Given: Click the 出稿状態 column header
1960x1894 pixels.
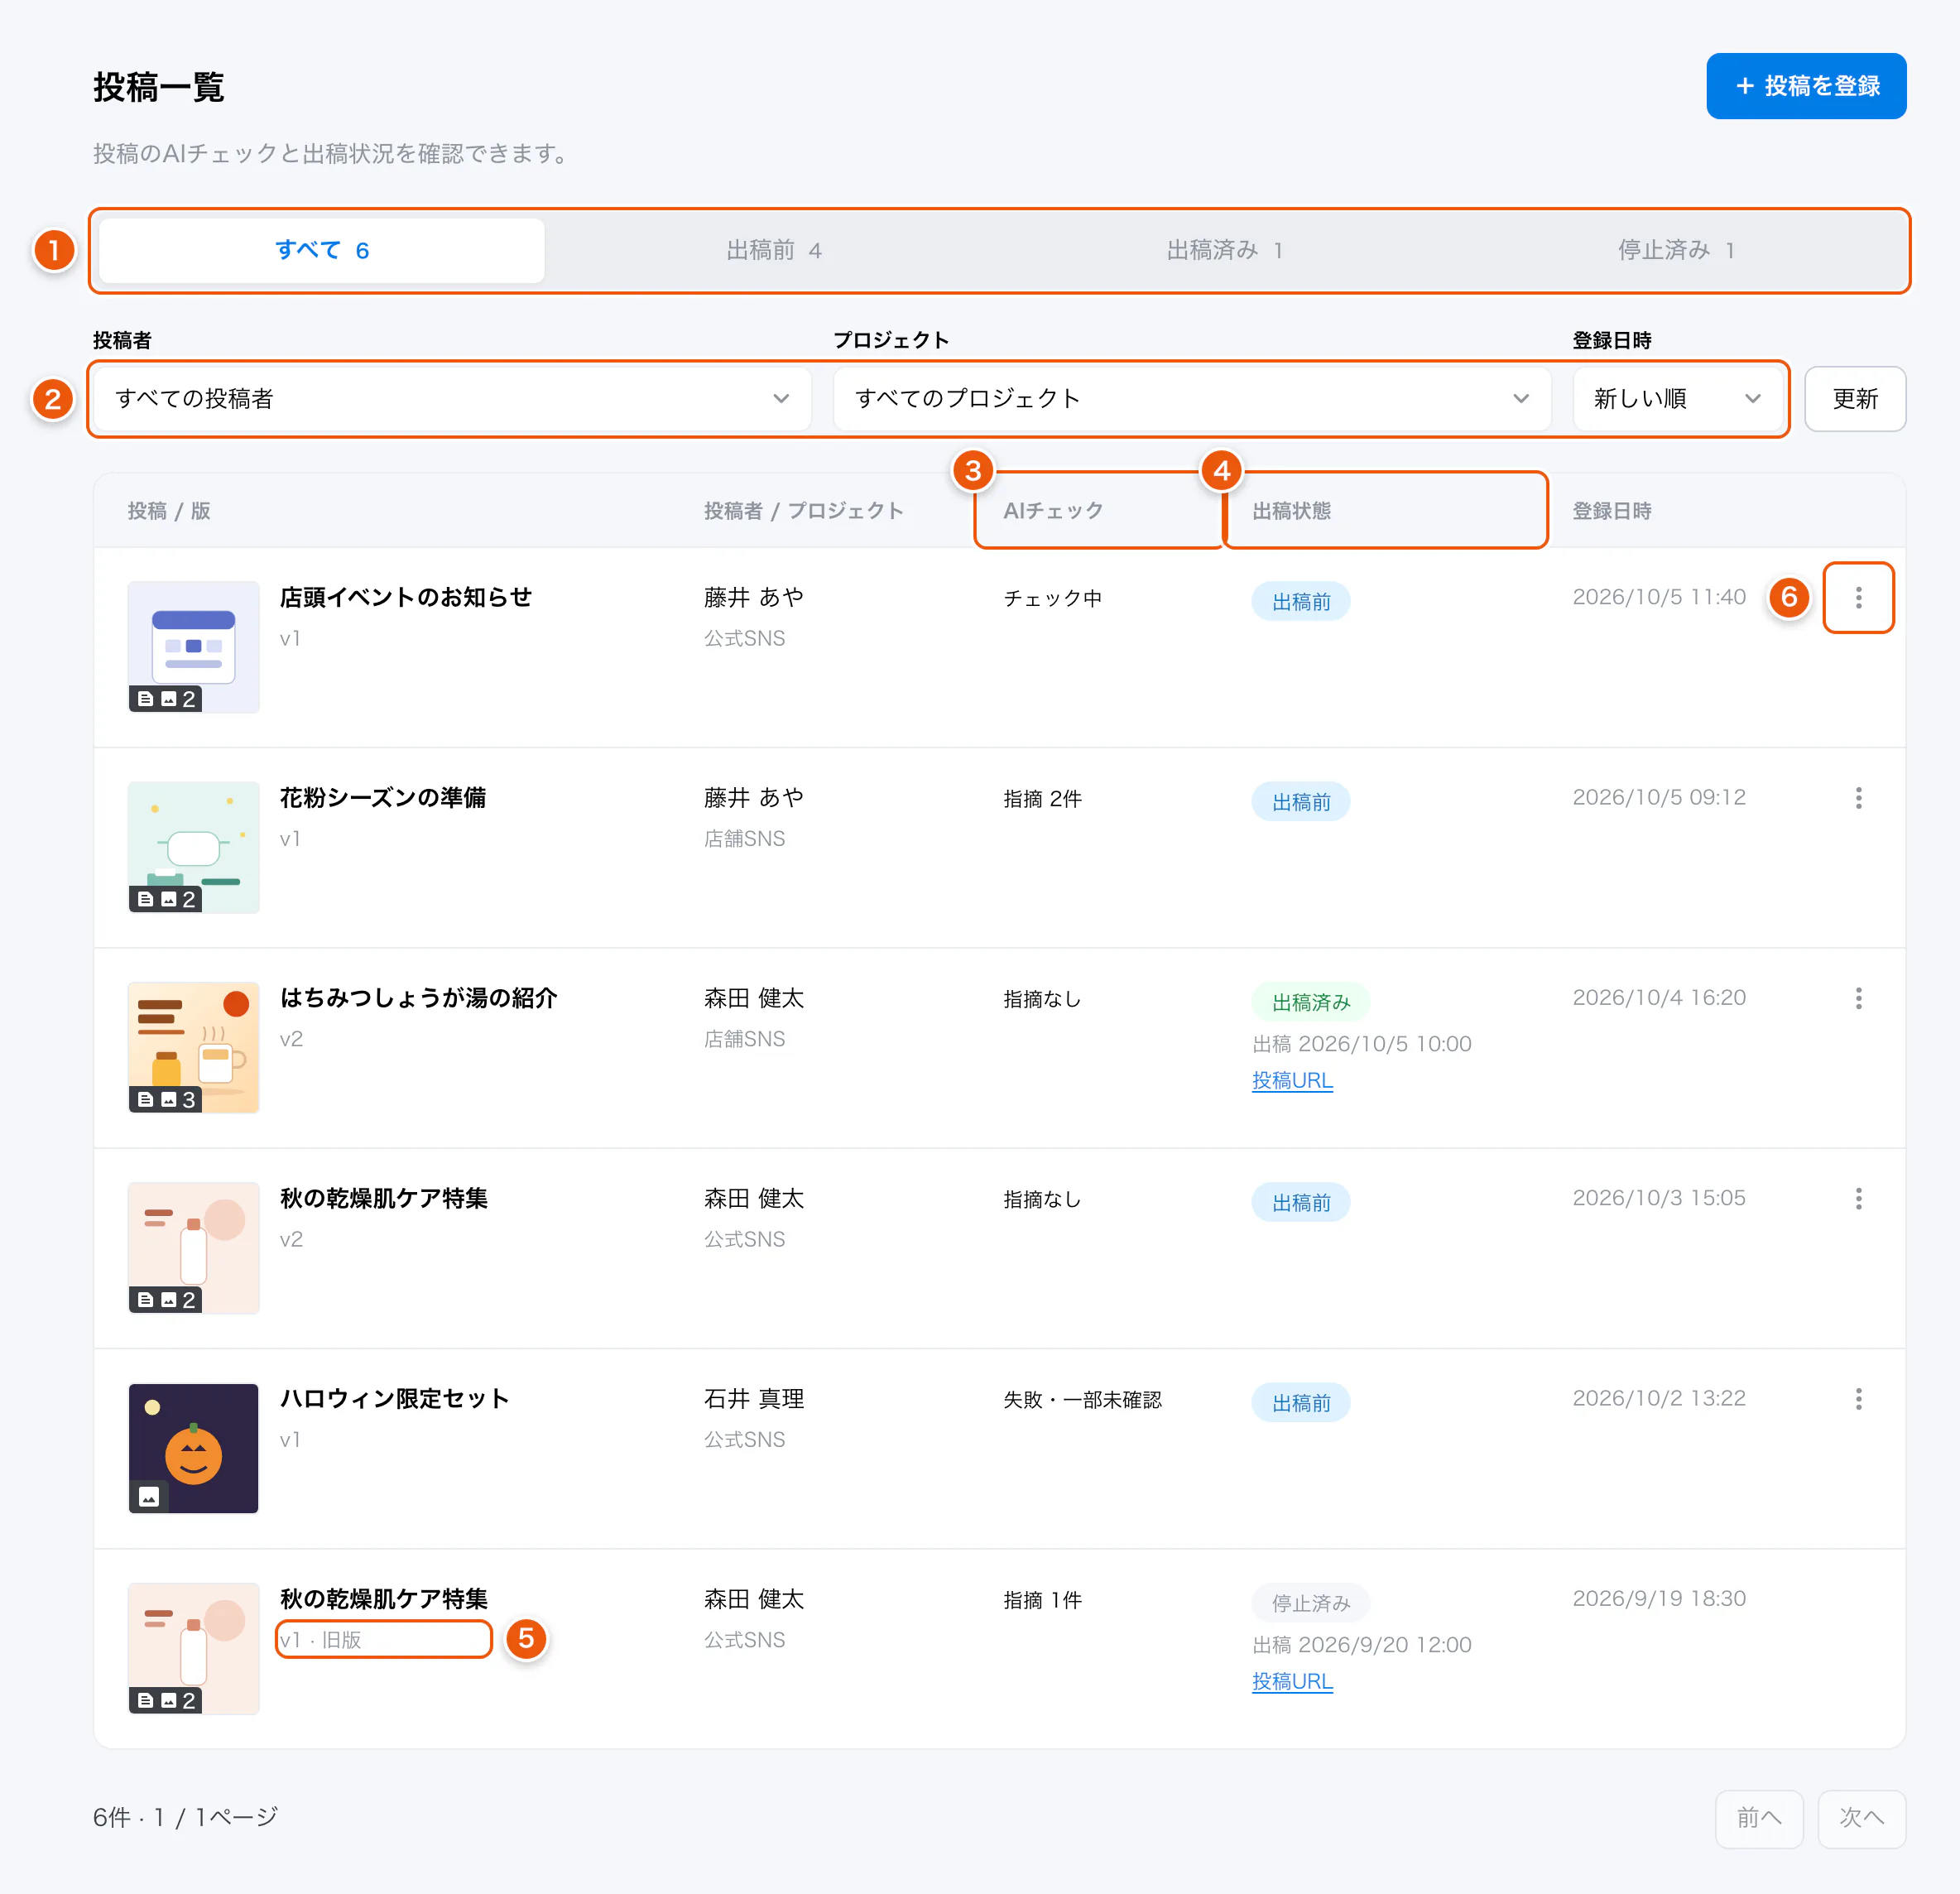Looking at the screenshot, I should click(x=1291, y=510).
